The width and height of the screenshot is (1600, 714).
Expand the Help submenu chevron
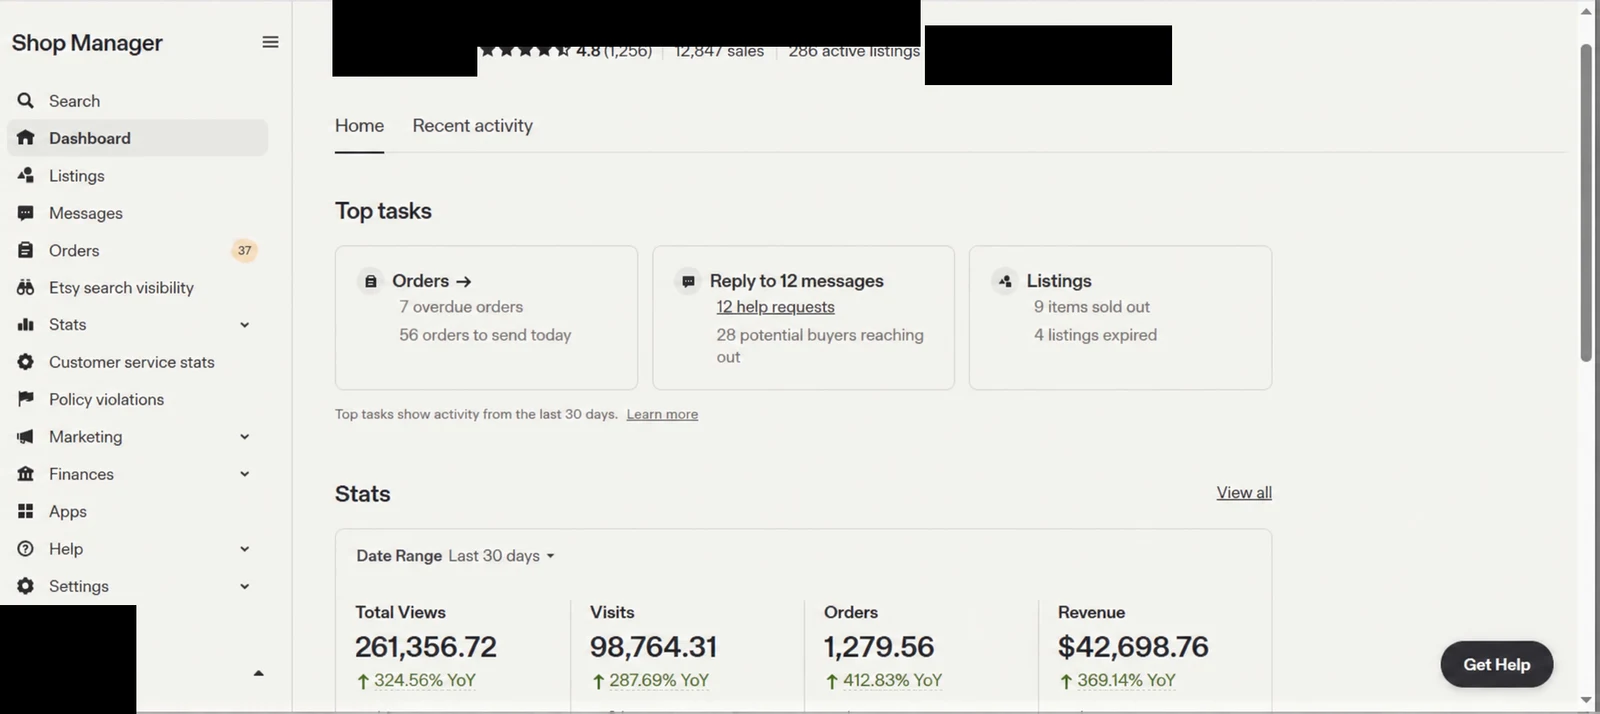tap(245, 549)
